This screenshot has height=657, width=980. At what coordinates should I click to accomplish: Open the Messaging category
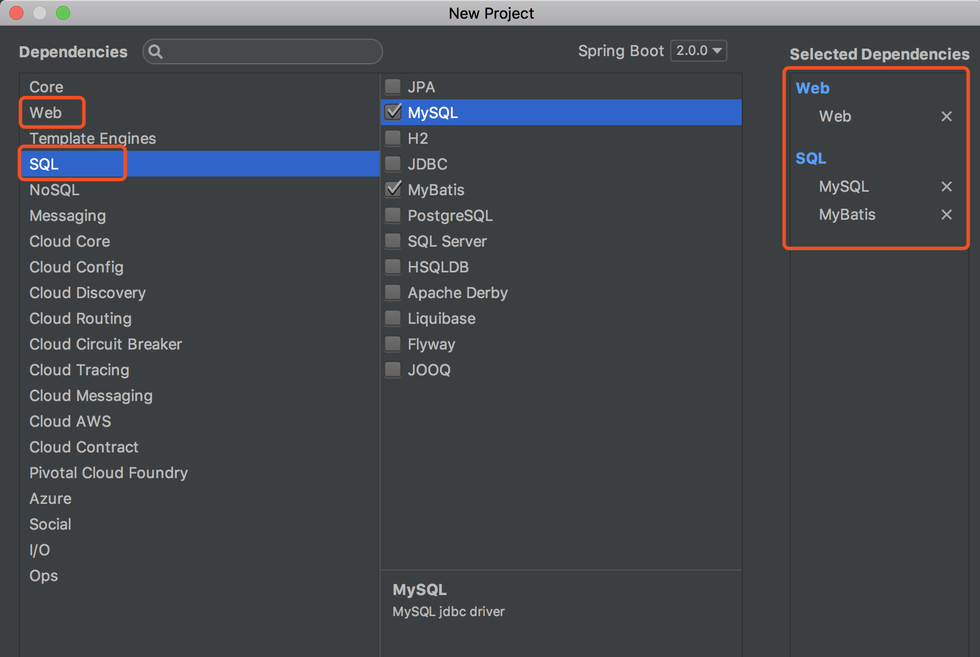tap(199, 216)
